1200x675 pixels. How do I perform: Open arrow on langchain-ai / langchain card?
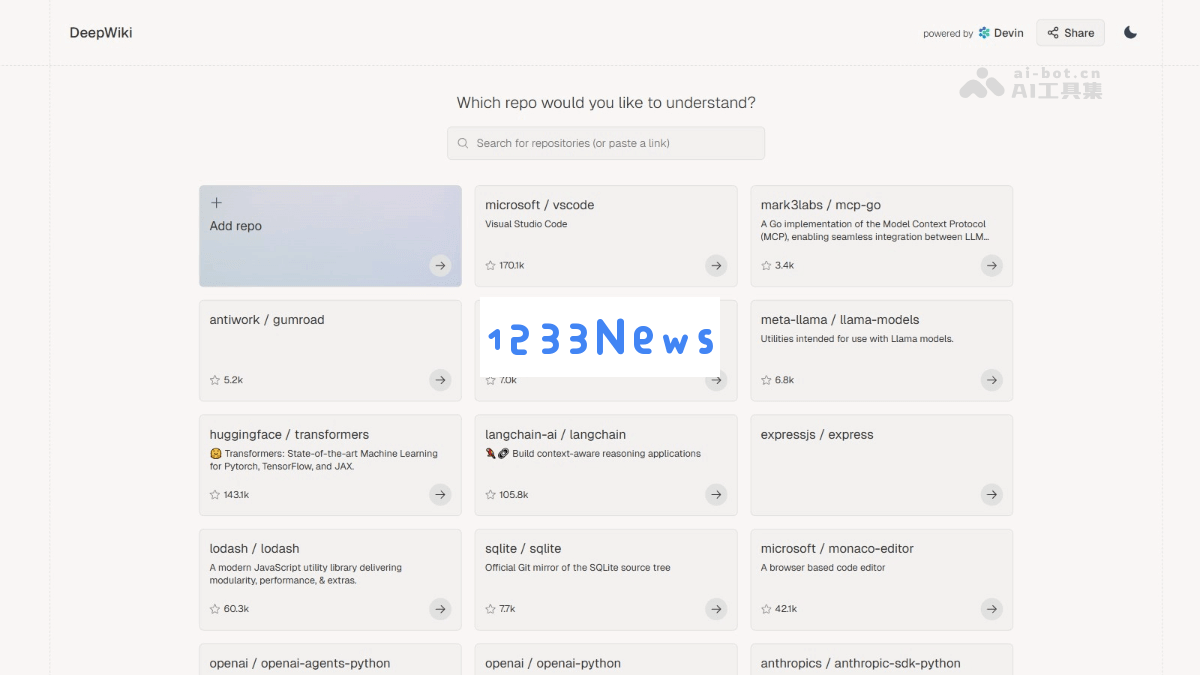coord(716,494)
